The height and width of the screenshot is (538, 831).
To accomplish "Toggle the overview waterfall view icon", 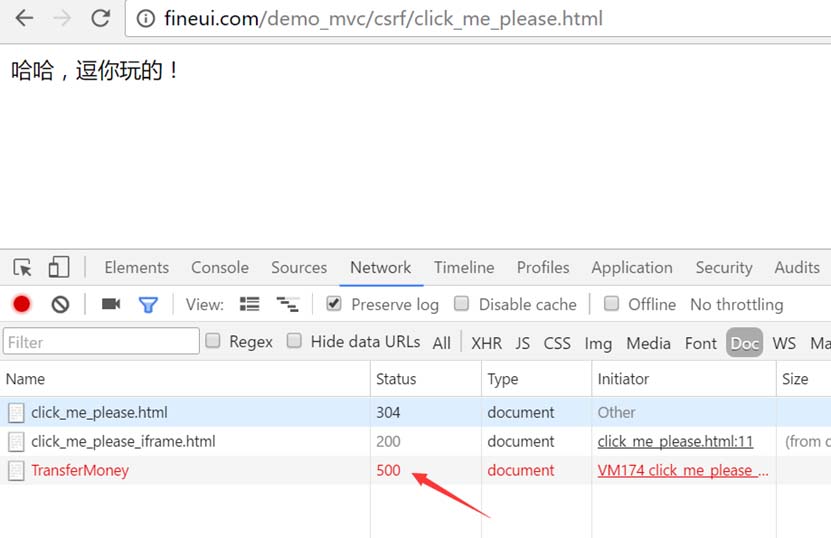I will 287,304.
